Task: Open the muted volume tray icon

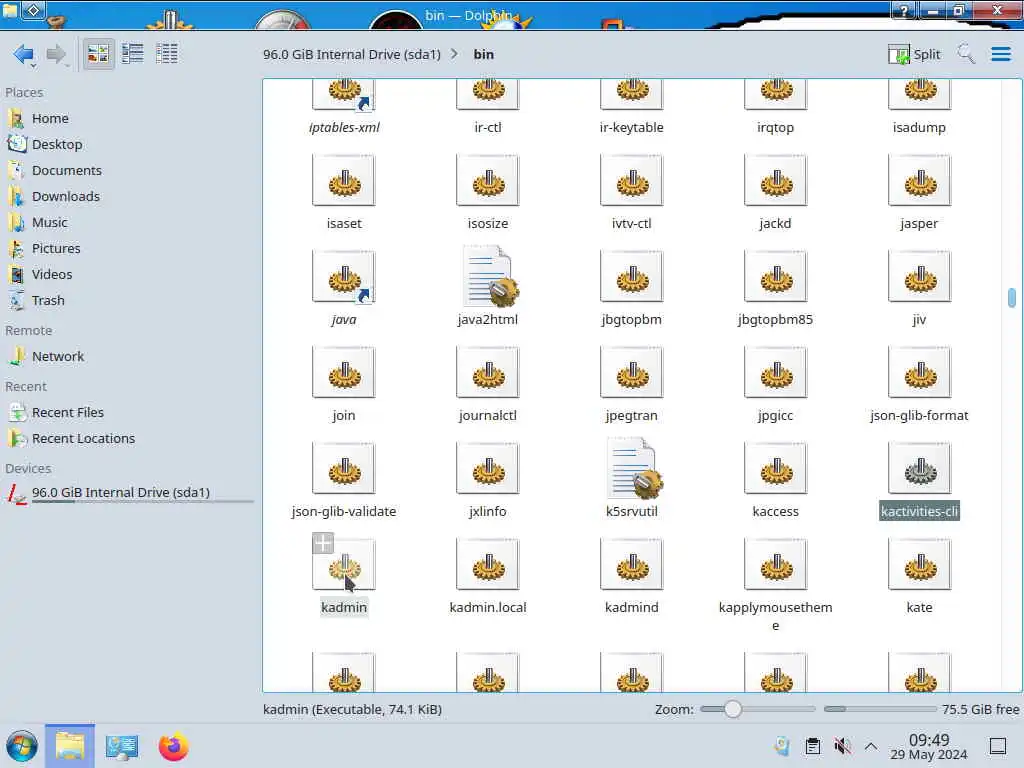Action: 842,746
